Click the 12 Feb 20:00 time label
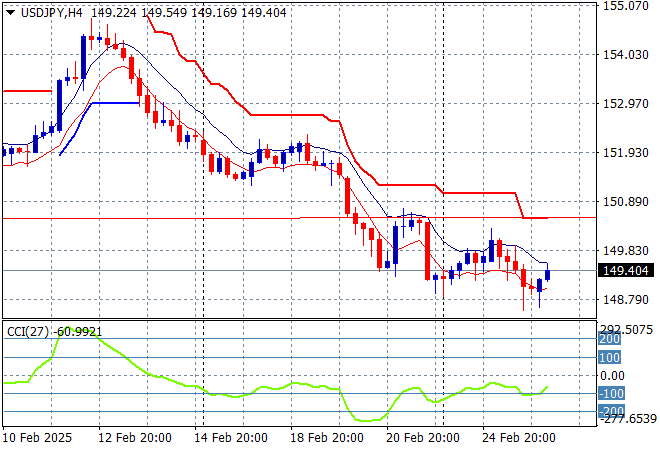 tap(135, 438)
